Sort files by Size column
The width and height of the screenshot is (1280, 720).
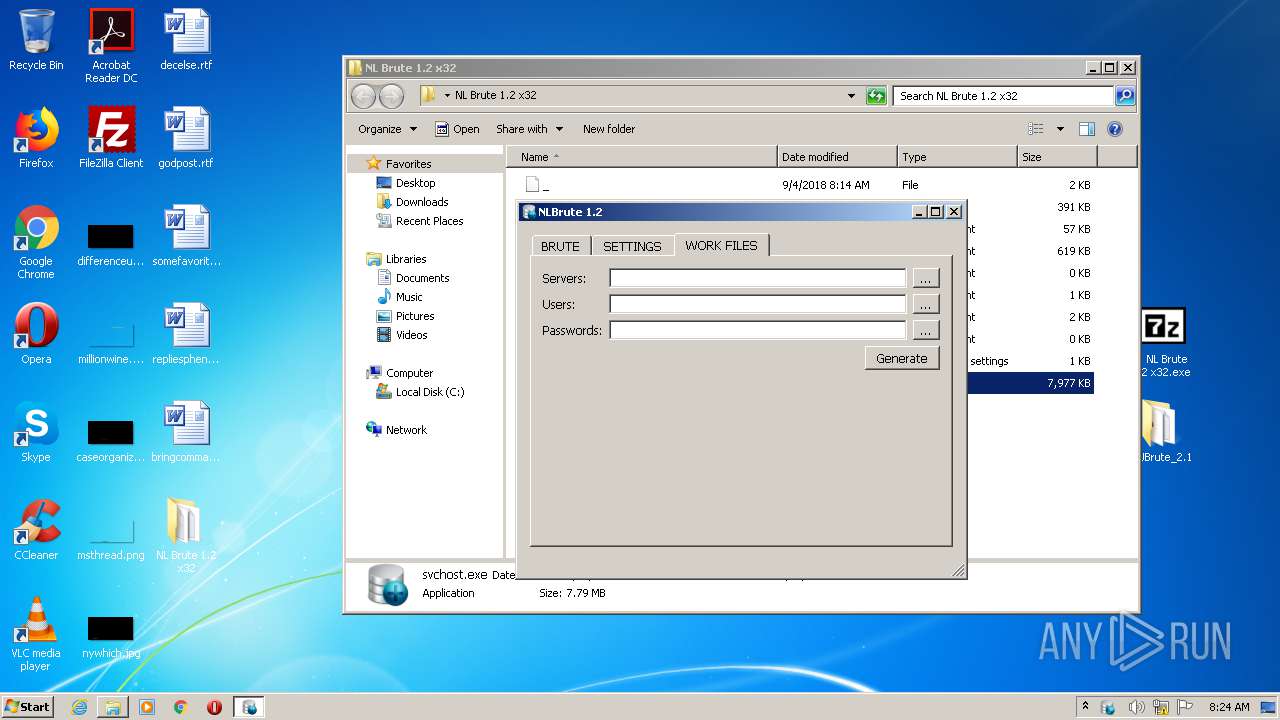[x=1057, y=157]
